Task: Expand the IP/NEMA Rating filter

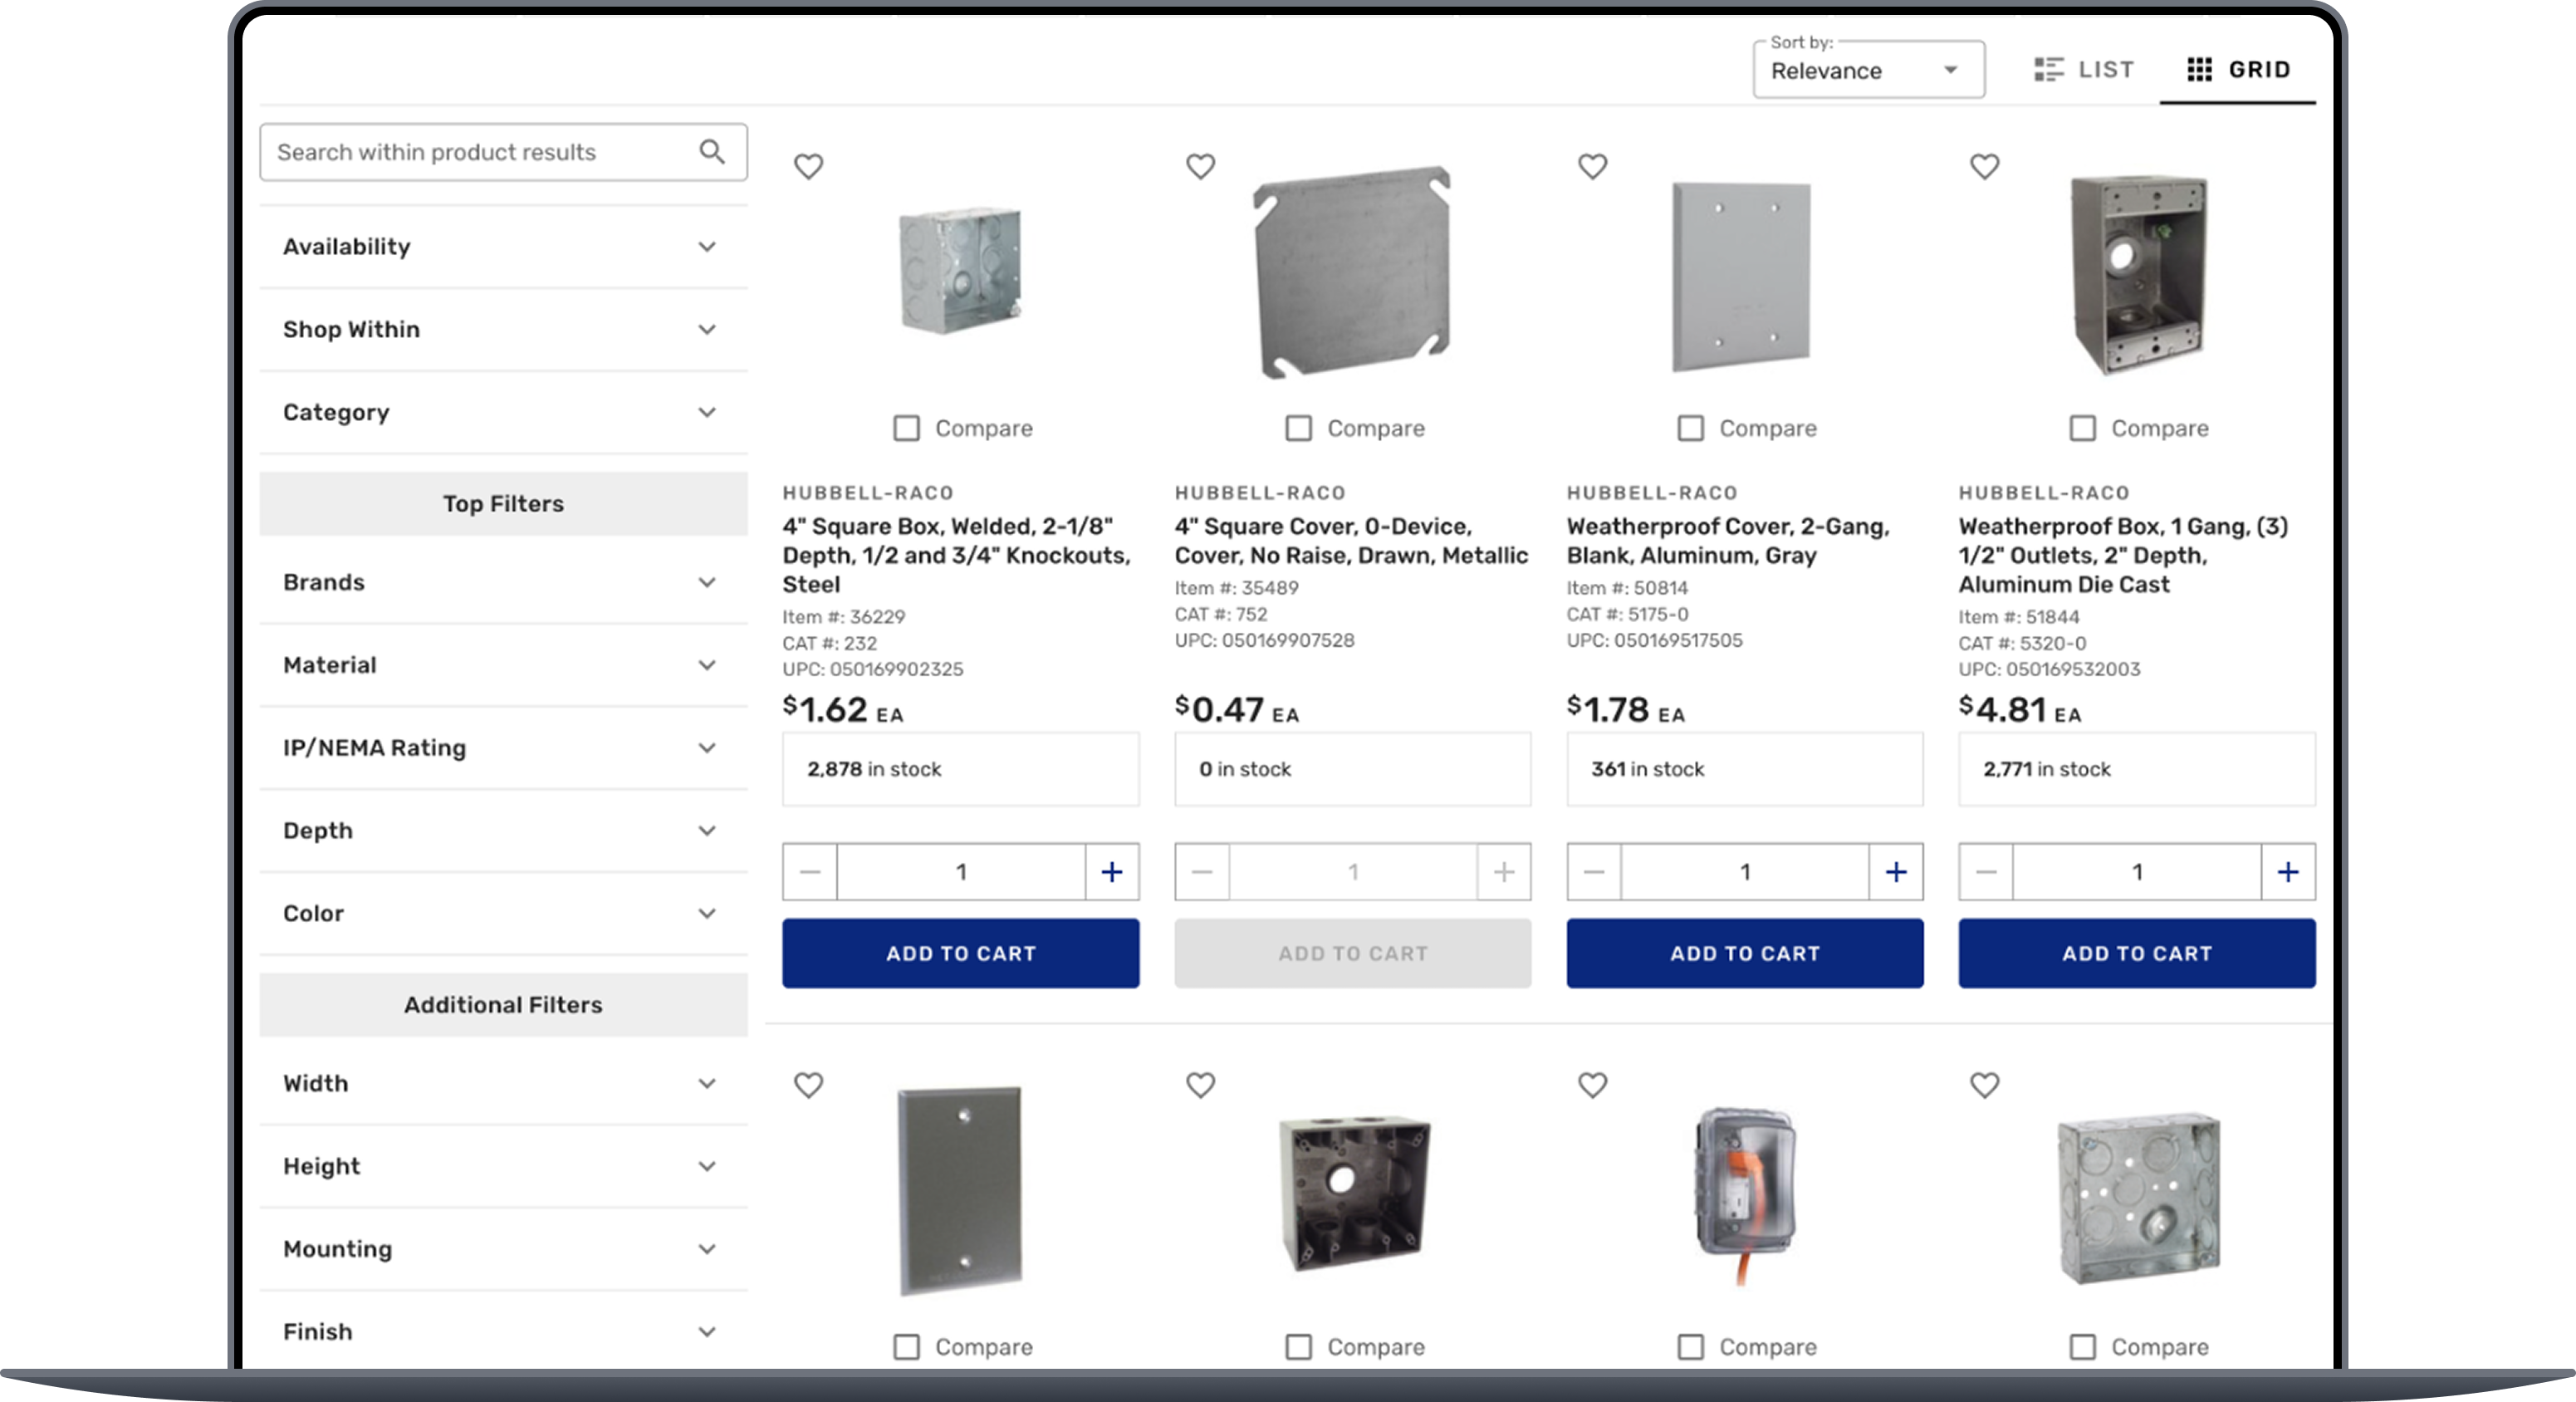Action: click(x=503, y=749)
